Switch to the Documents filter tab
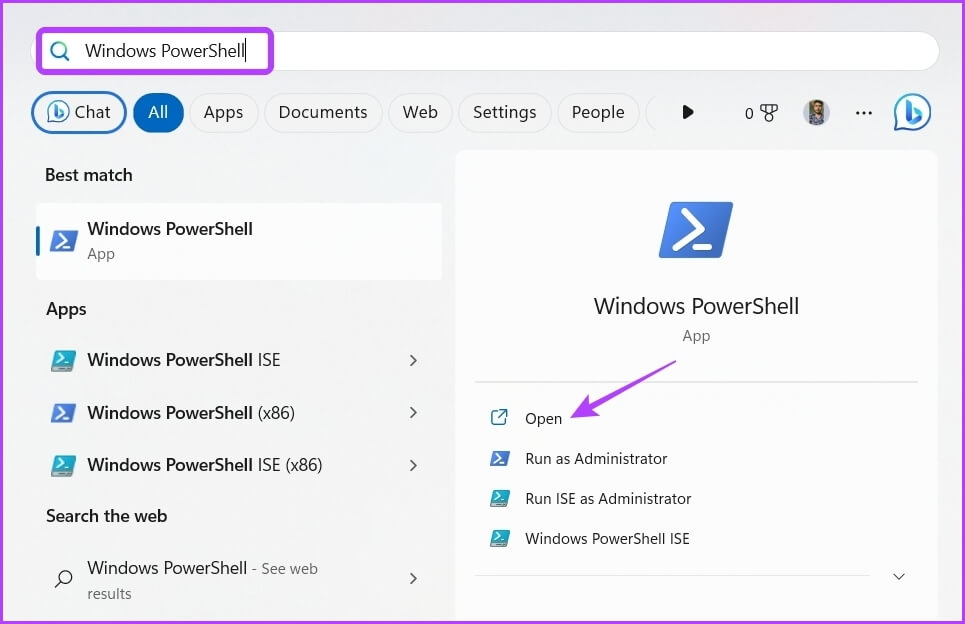This screenshot has height=624, width=965. [323, 113]
